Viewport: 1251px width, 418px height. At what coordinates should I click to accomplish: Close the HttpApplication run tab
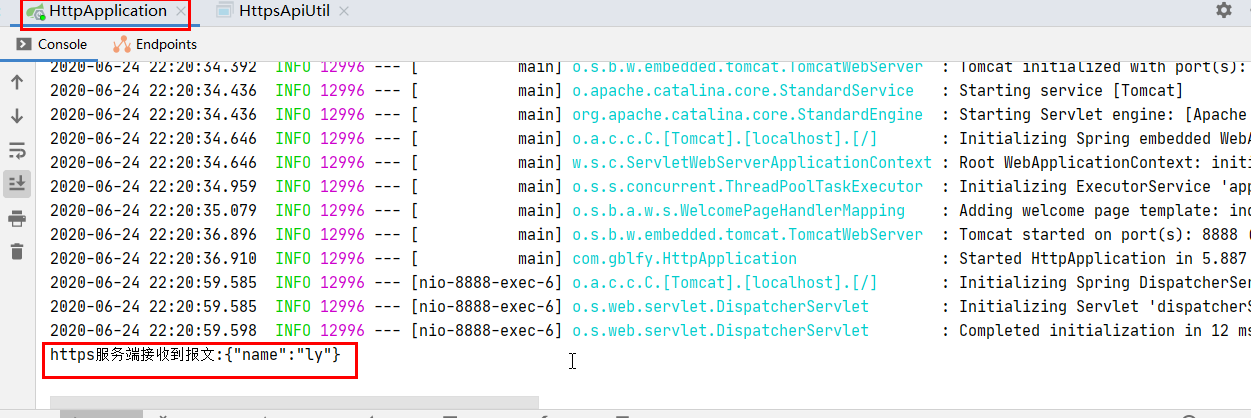(180, 12)
